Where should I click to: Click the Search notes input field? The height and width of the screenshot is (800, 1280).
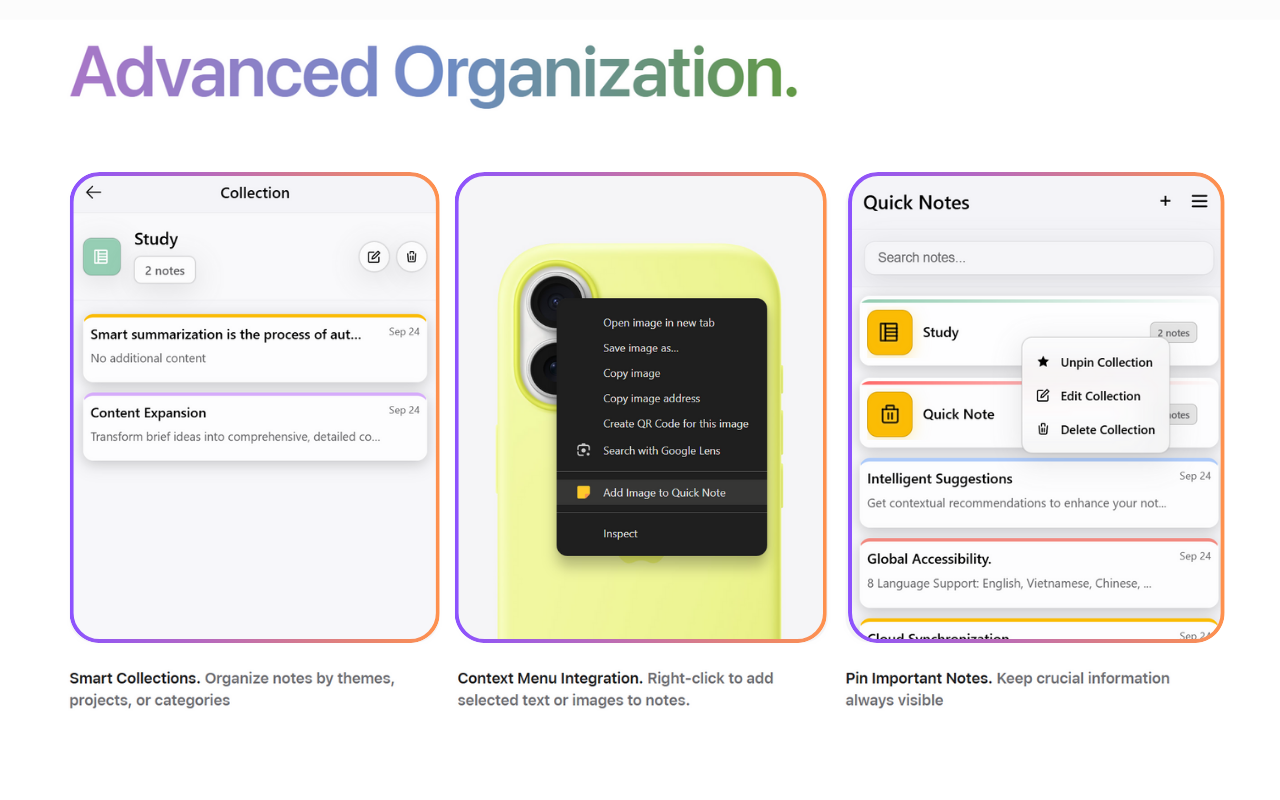click(x=1038, y=258)
